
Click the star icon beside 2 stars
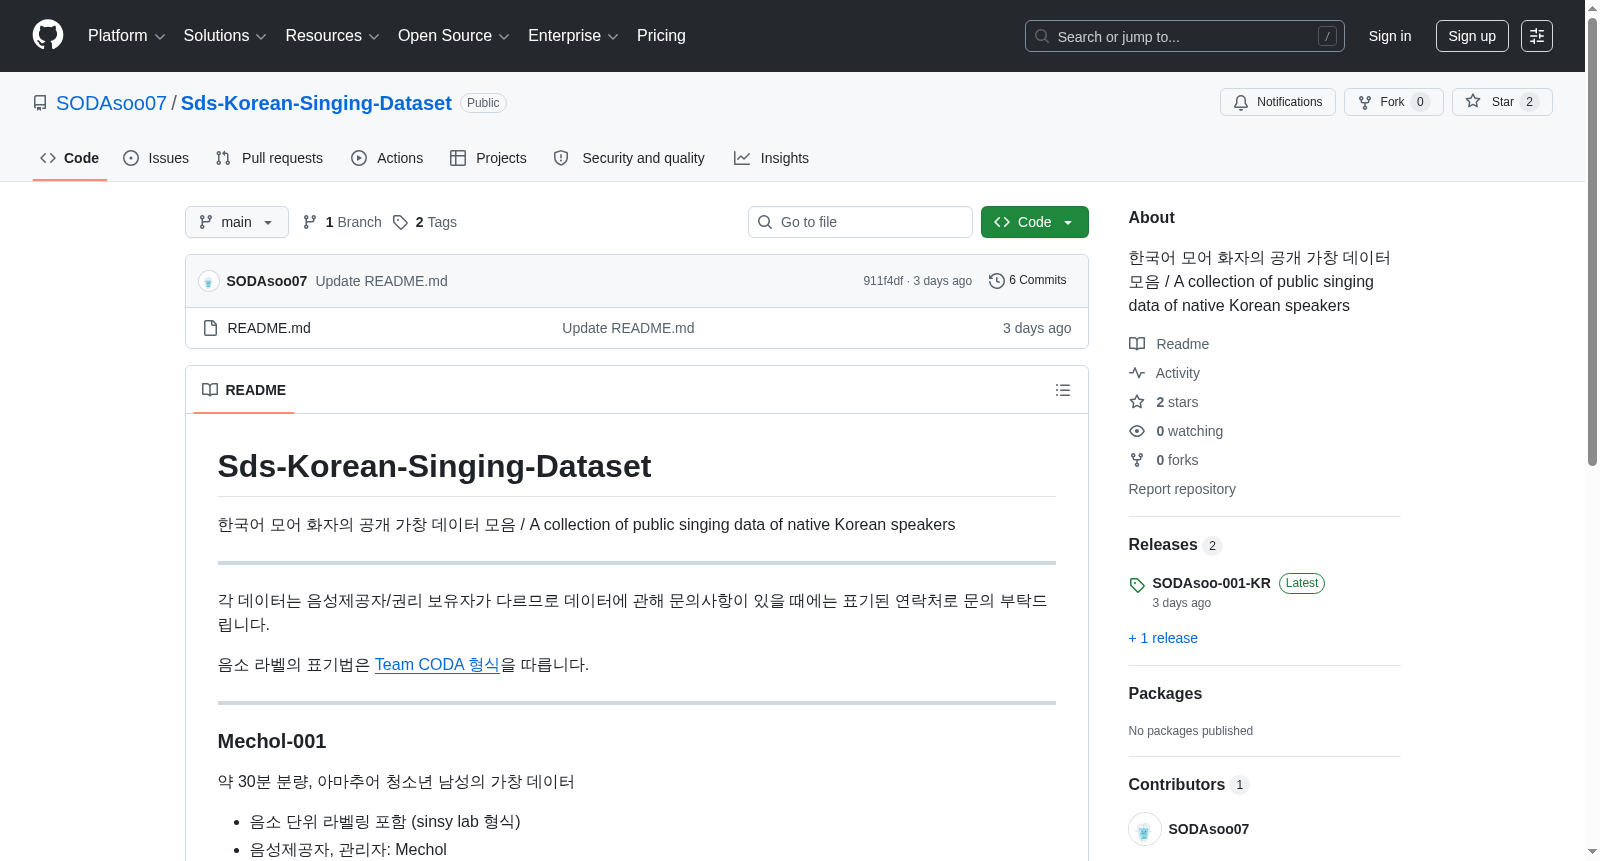[1137, 402]
